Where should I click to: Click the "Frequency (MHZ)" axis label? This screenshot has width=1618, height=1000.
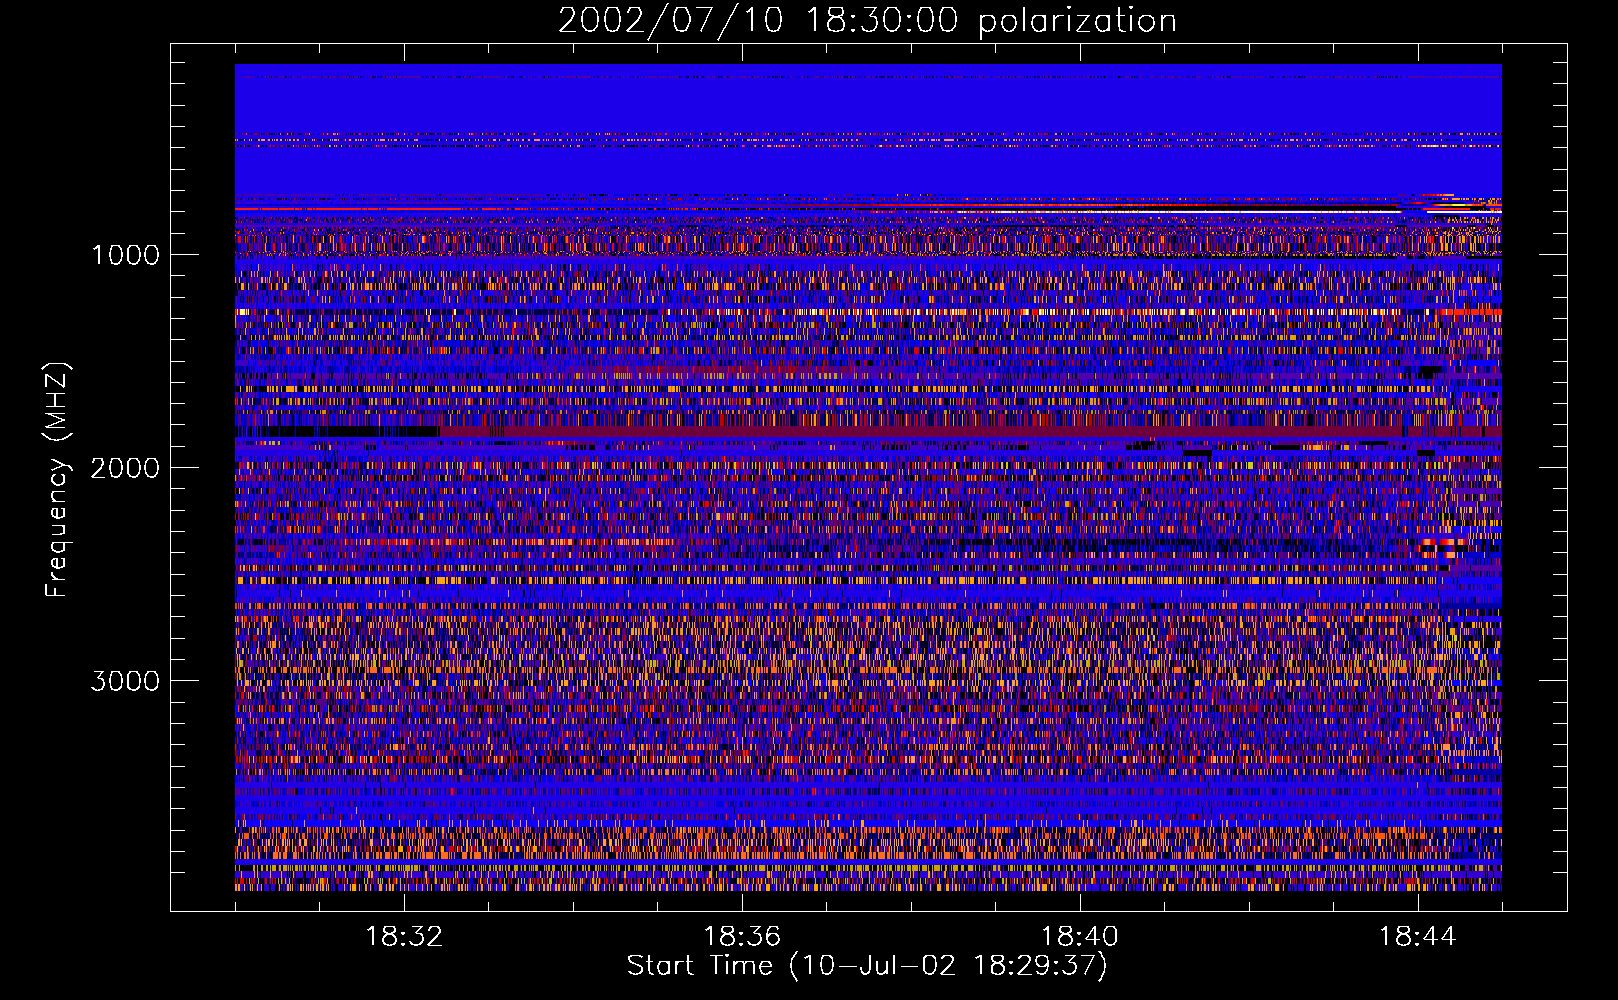click(57, 480)
